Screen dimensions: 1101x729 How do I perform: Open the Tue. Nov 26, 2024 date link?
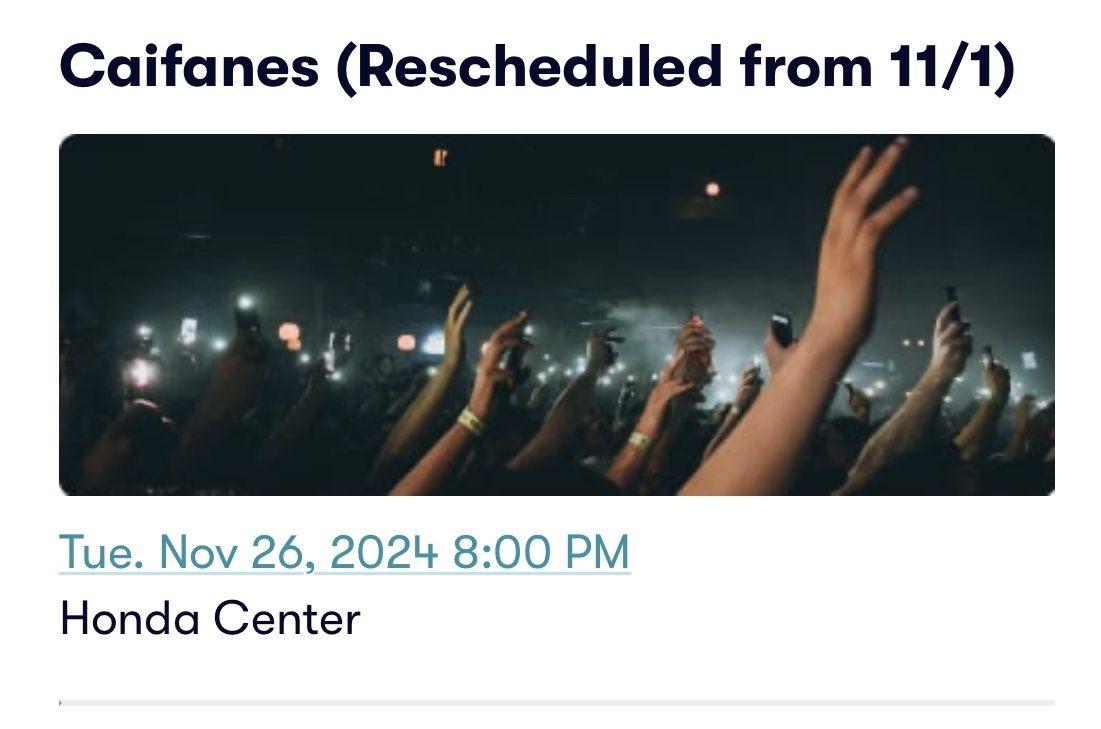[x=344, y=553]
